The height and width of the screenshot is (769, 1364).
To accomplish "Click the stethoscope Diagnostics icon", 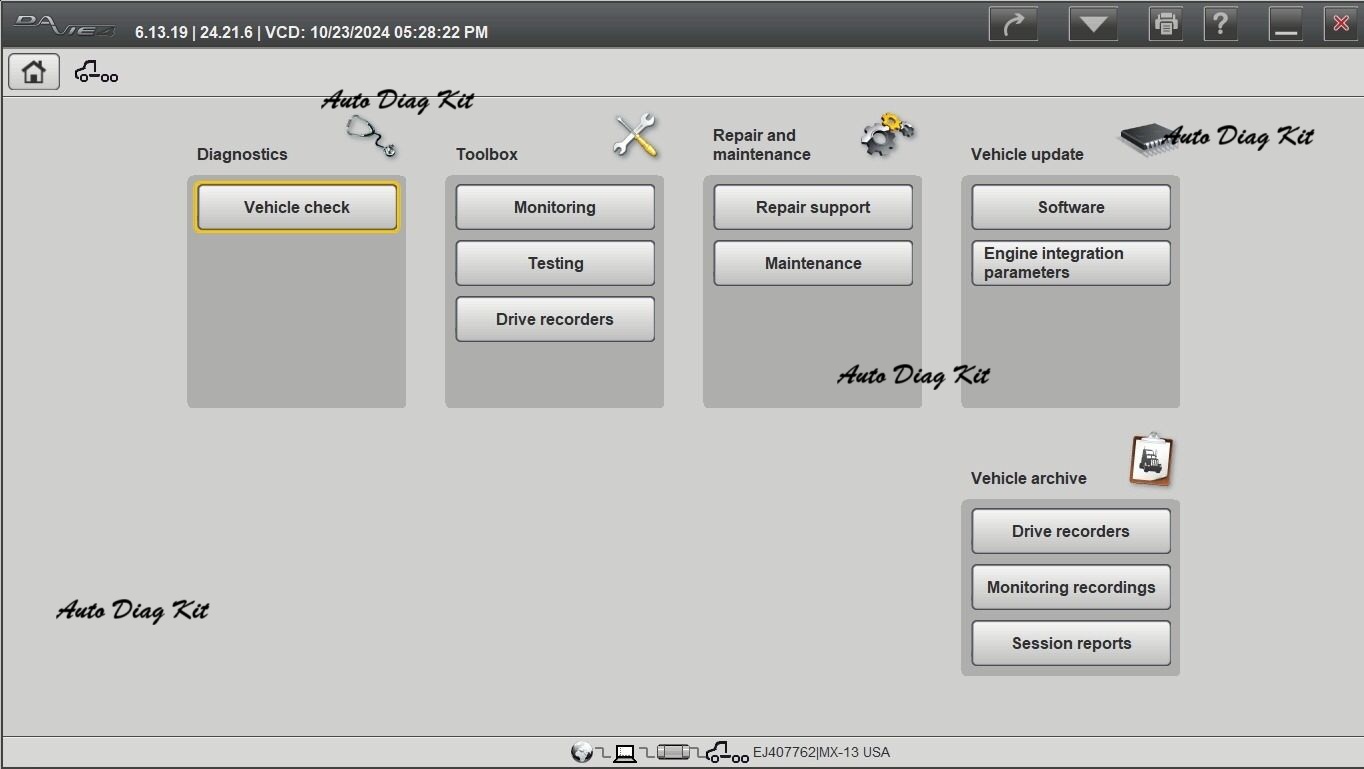I will click(x=372, y=136).
